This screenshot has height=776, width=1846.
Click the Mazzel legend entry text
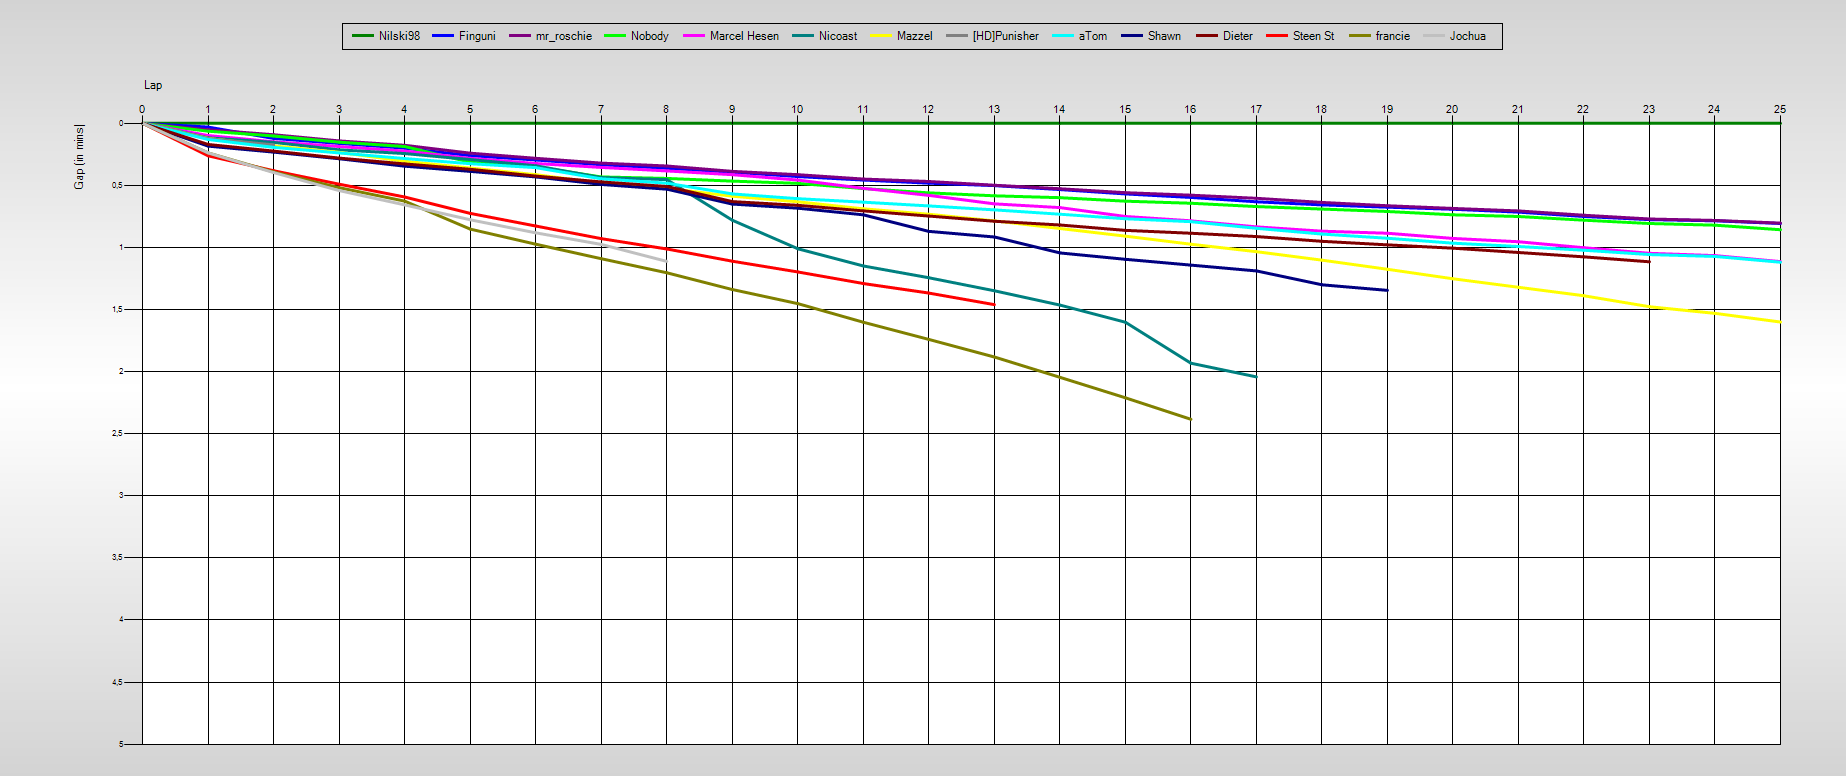point(914,36)
